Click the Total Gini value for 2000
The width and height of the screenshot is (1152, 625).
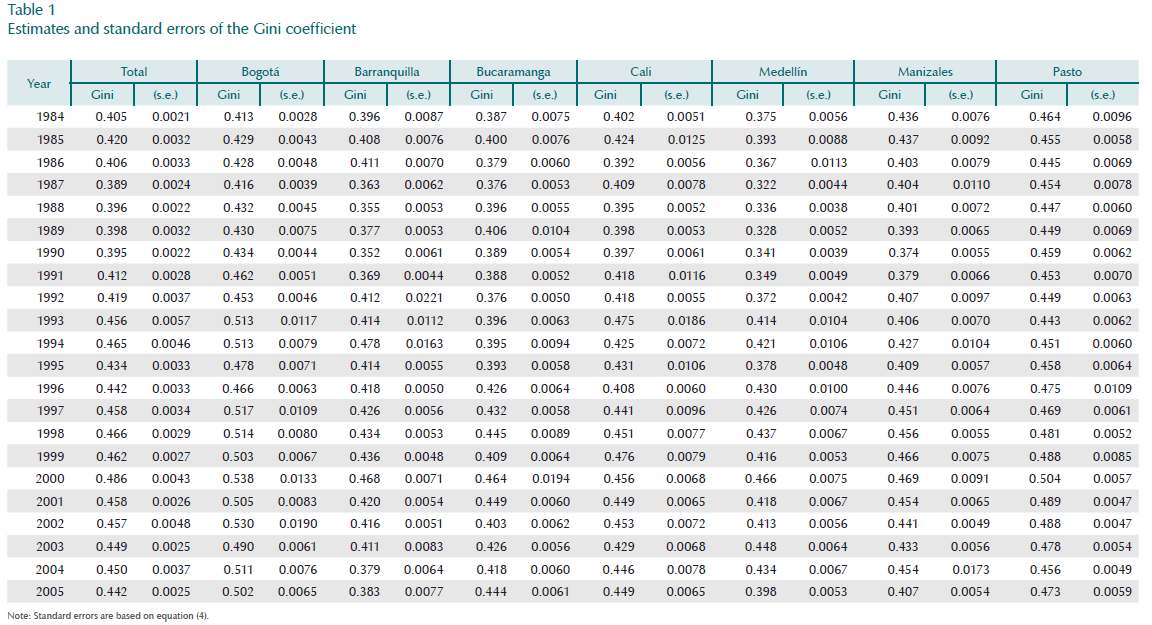click(x=111, y=479)
